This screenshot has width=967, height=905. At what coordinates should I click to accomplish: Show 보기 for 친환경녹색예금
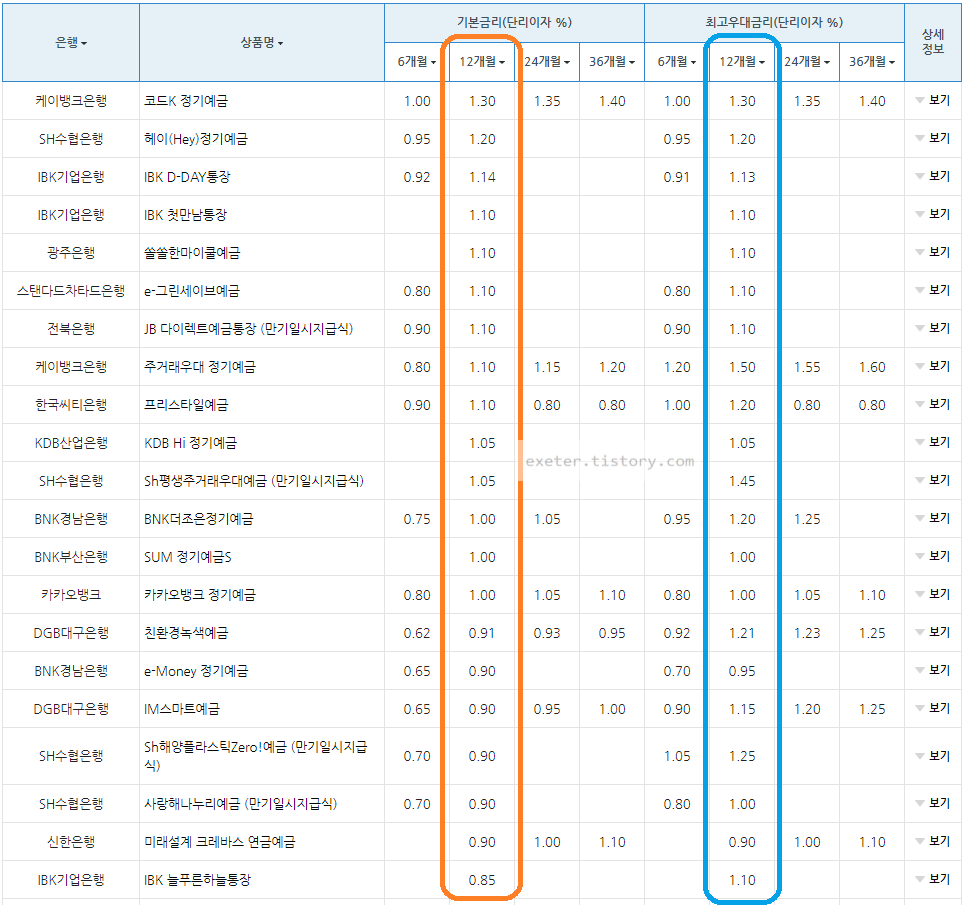[x=933, y=632]
